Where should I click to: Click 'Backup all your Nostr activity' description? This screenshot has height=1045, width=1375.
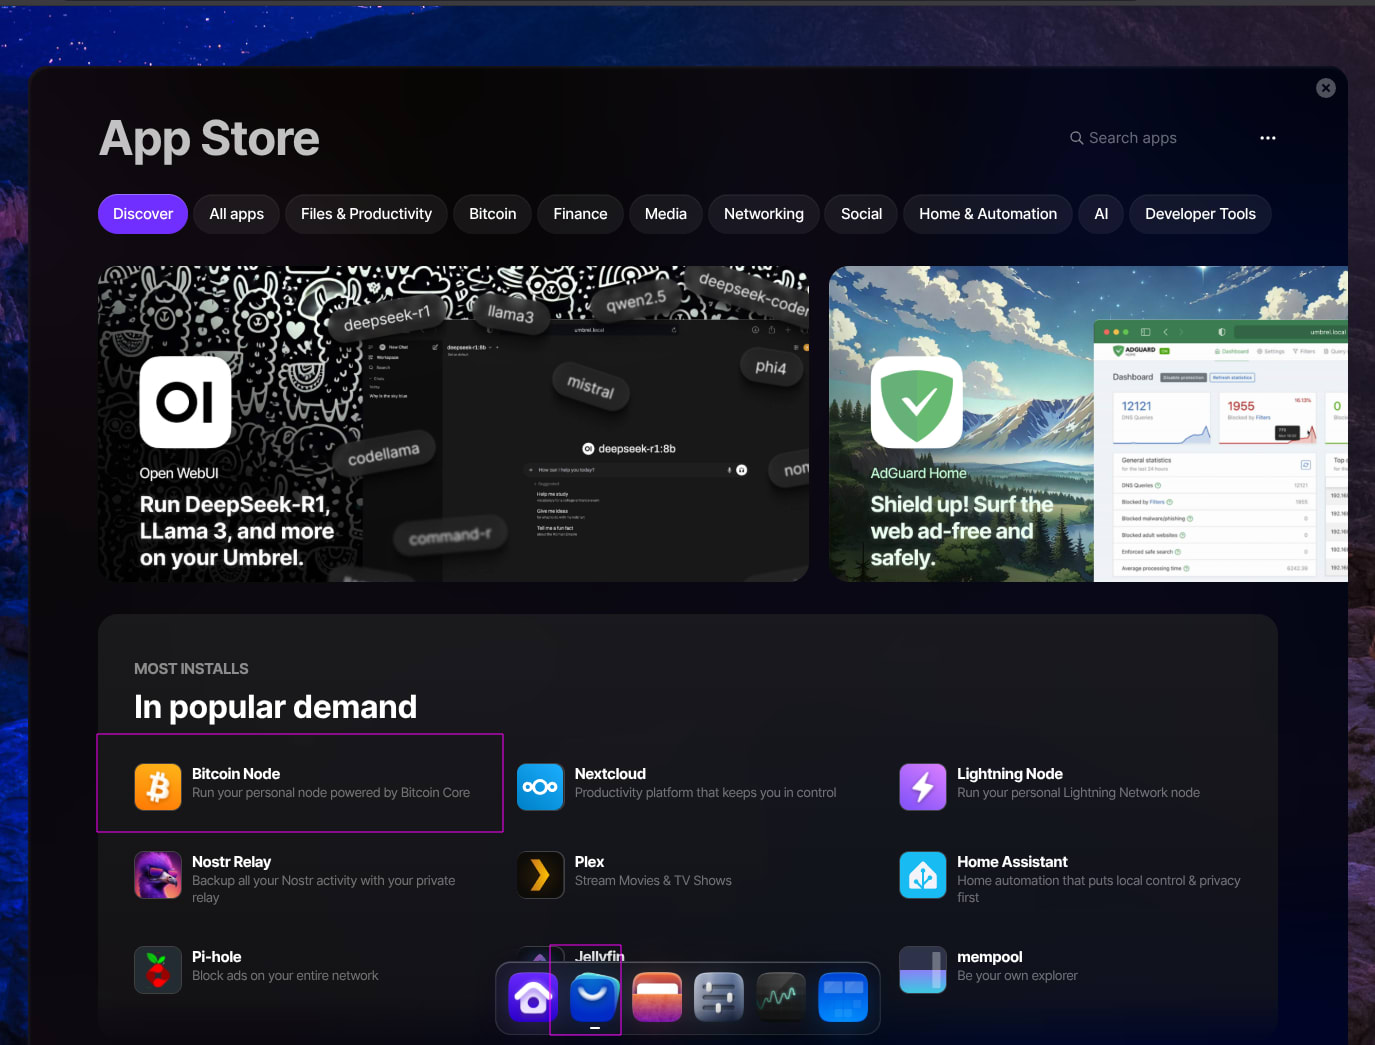coord(324,889)
